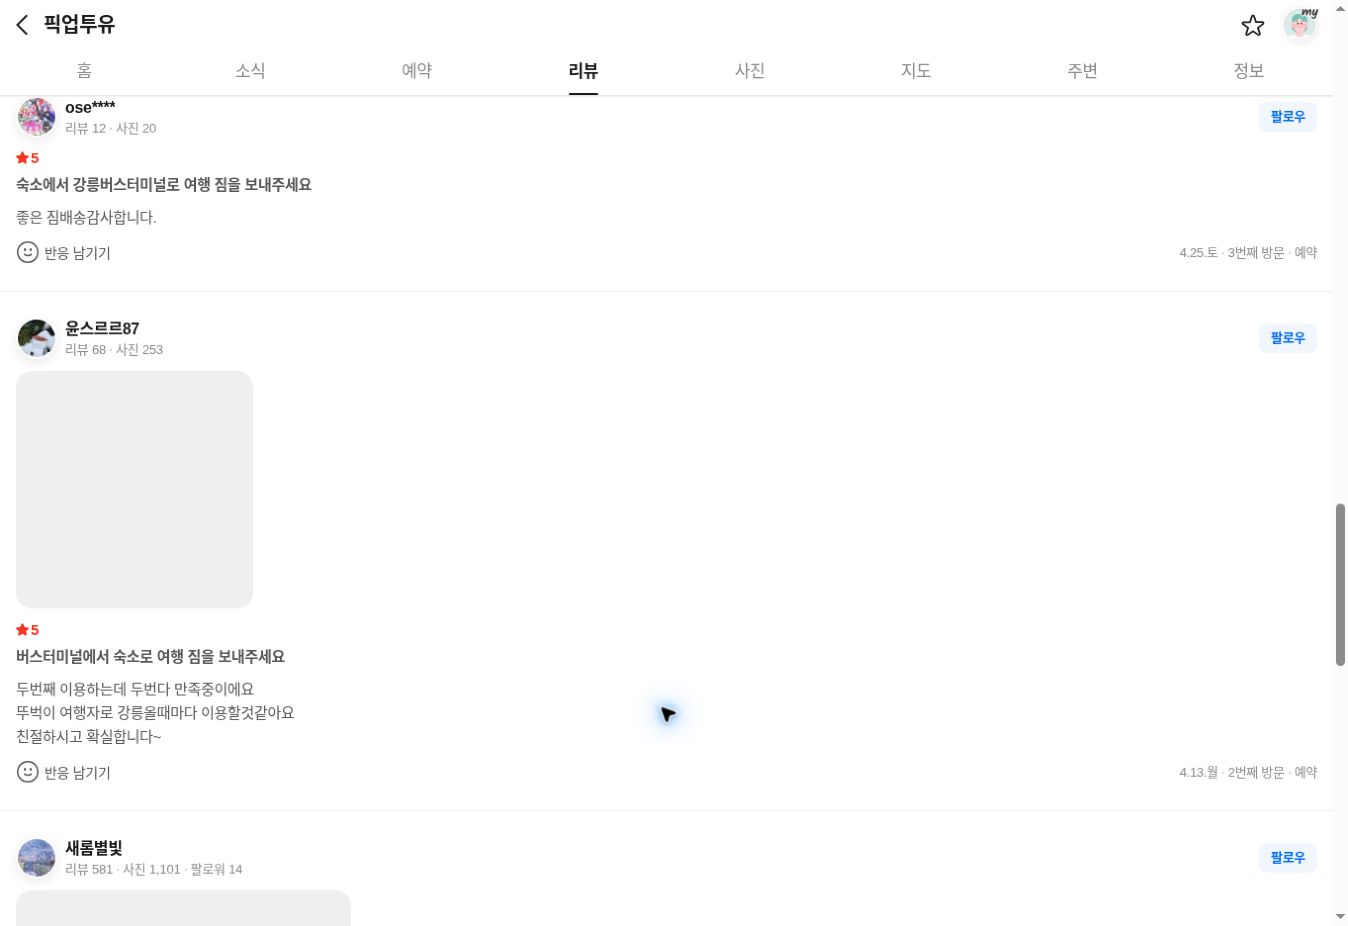Click stats 리뷰 581 · 사진 1,101 · 팔로워 14
The image size is (1348, 926).
point(154,869)
